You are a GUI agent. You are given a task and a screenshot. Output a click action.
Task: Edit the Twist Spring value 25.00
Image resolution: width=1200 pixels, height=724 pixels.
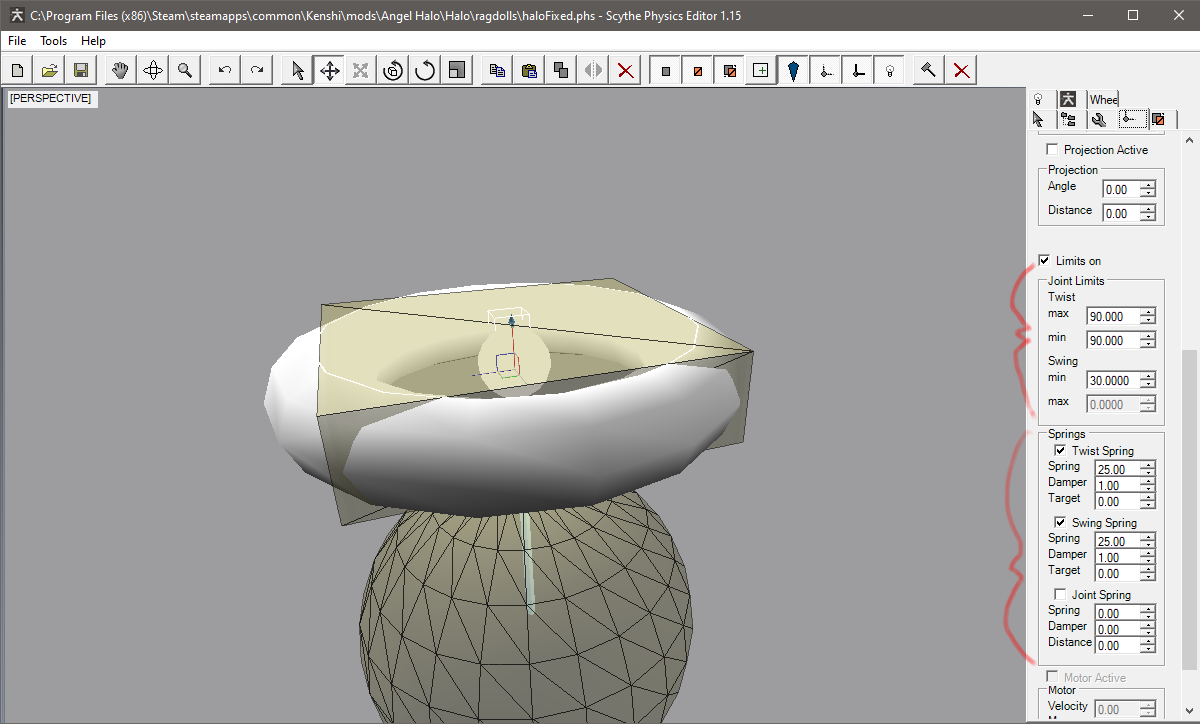[x=1117, y=469]
